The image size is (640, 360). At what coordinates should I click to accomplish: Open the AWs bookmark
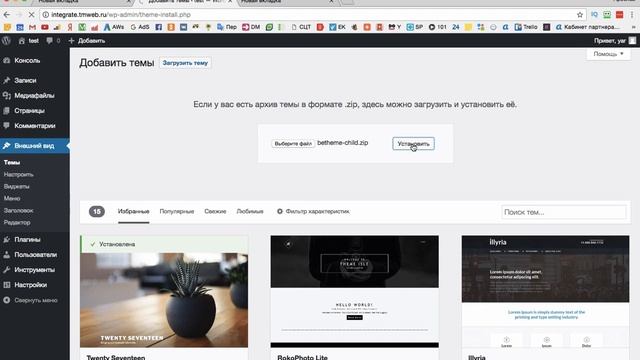[x=114, y=27]
